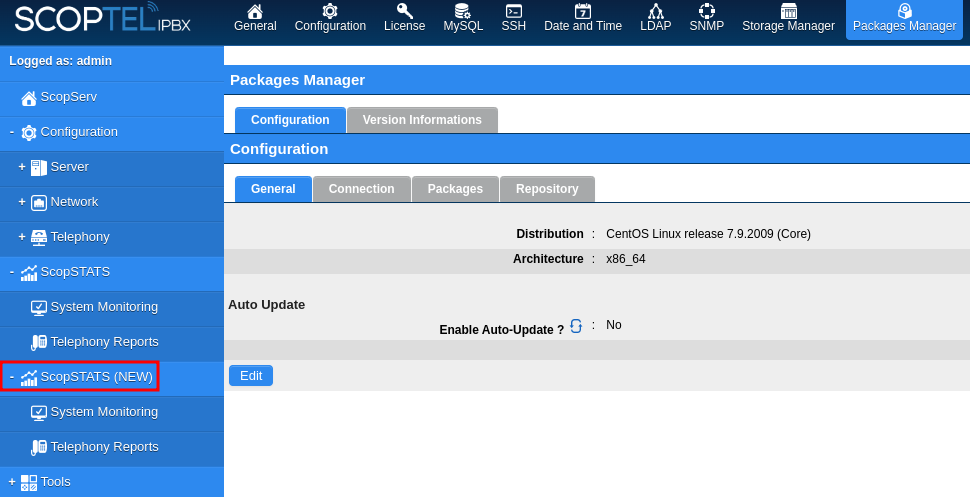Click the Tools label in sidebar
Screen dimensions: 970x497
[x=56, y=482]
